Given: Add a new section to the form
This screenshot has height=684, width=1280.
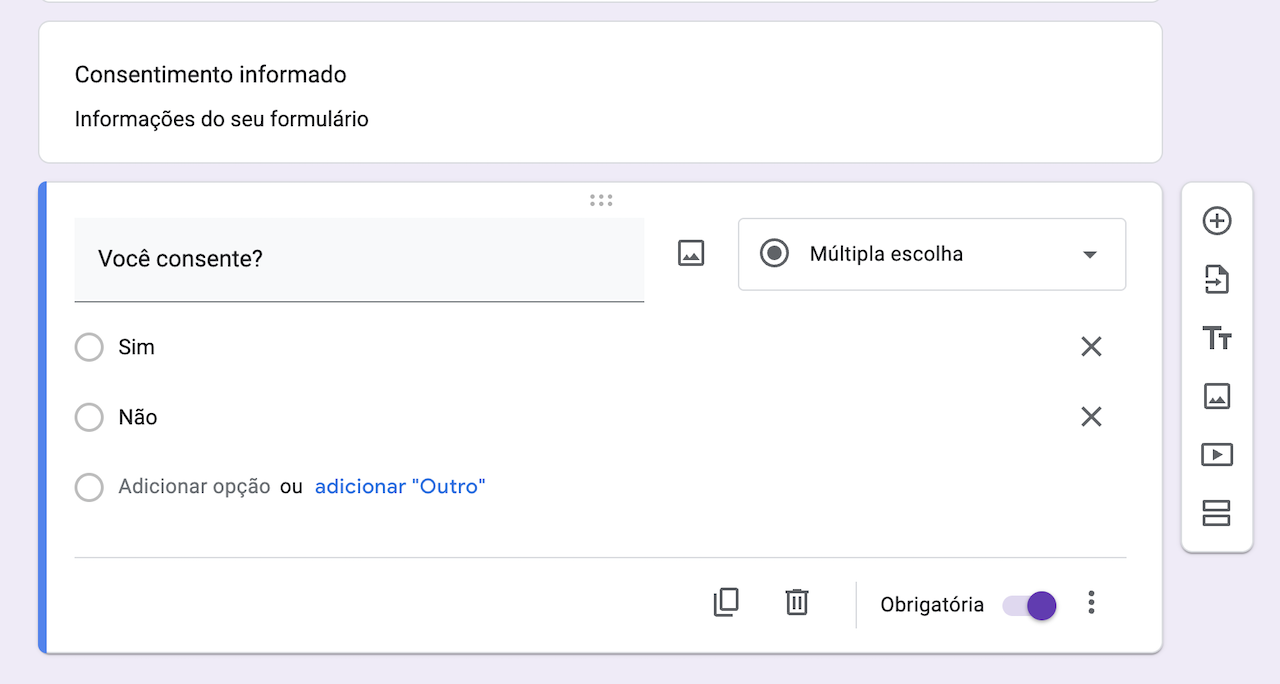Looking at the screenshot, I should (x=1216, y=514).
